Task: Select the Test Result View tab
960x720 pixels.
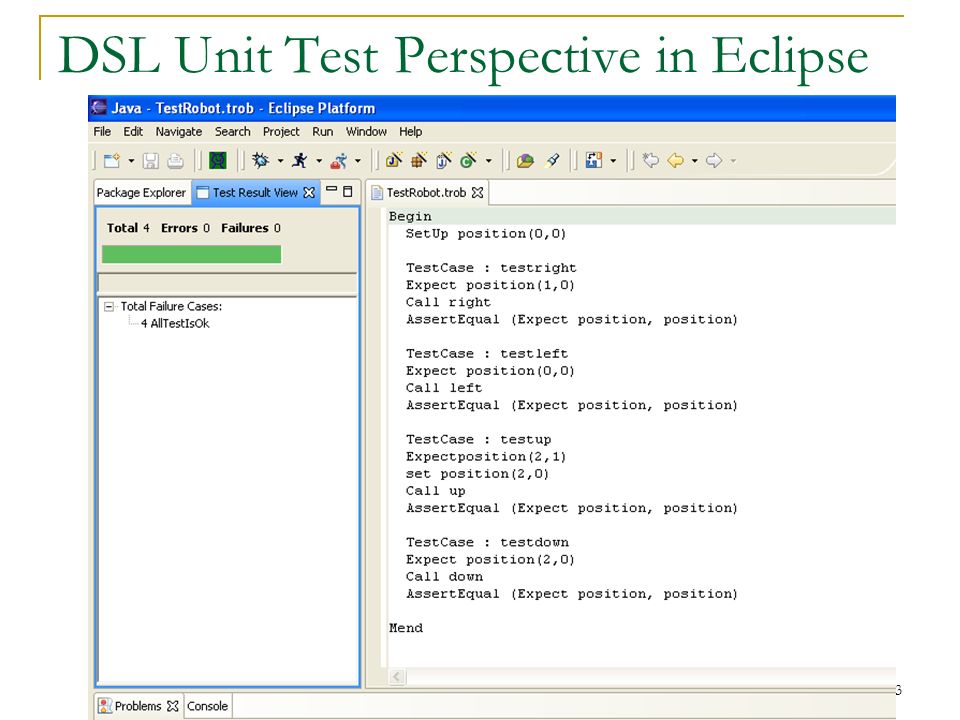Action: coord(254,192)
